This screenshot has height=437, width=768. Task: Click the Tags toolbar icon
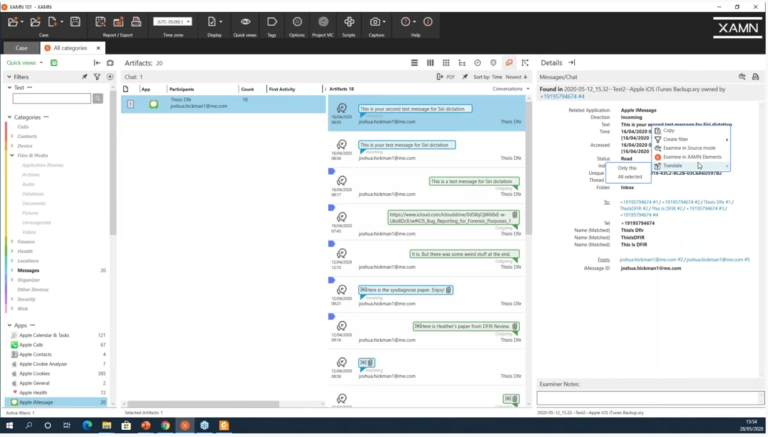(272, 22)
